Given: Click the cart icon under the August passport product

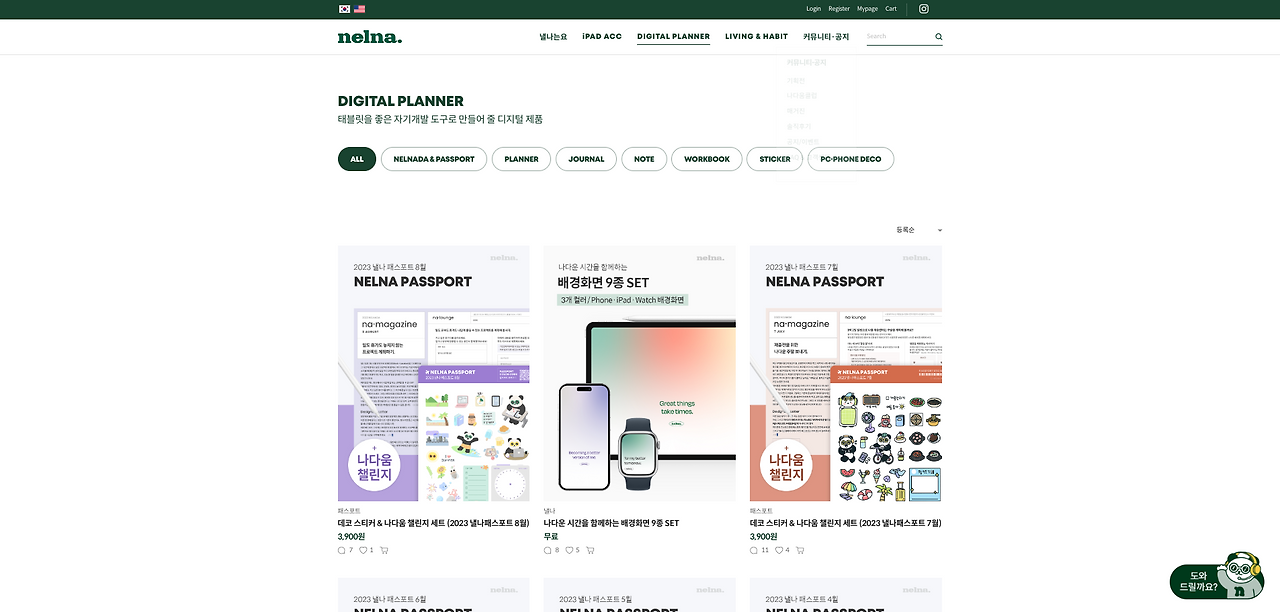Looking at the screenshot, I should (x=384, y=550).
